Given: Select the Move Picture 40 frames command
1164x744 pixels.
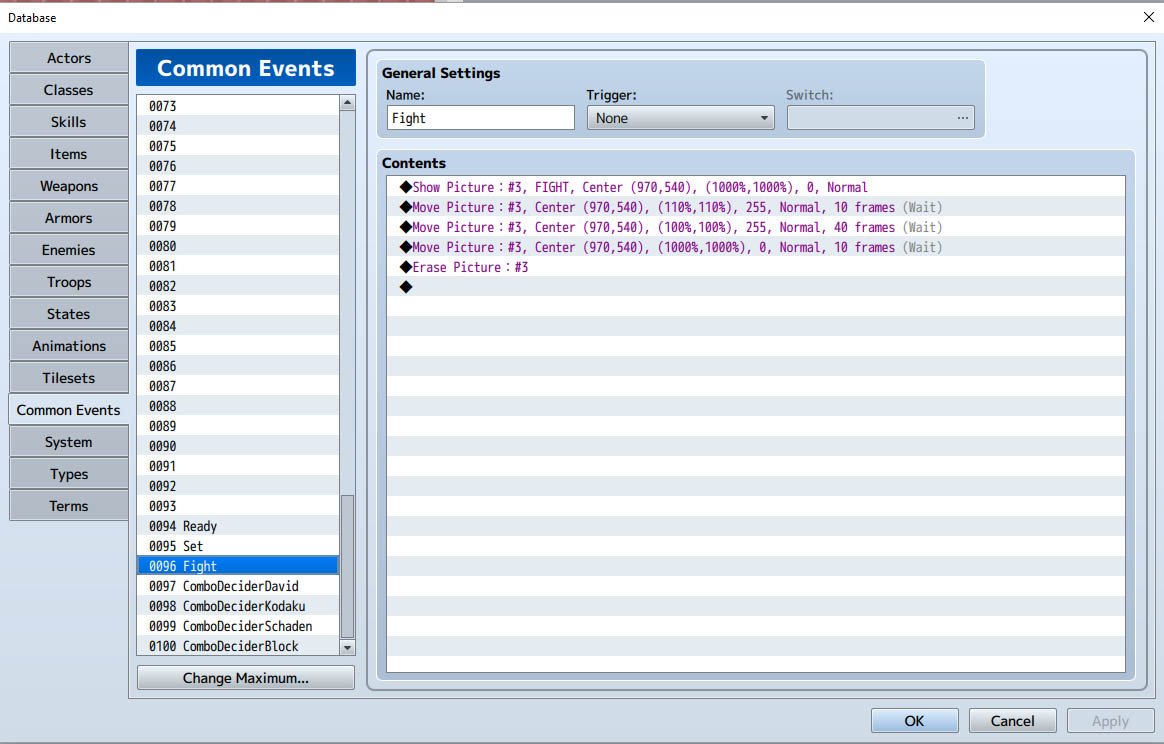Looking at the screenshot, I should point(756,227).
